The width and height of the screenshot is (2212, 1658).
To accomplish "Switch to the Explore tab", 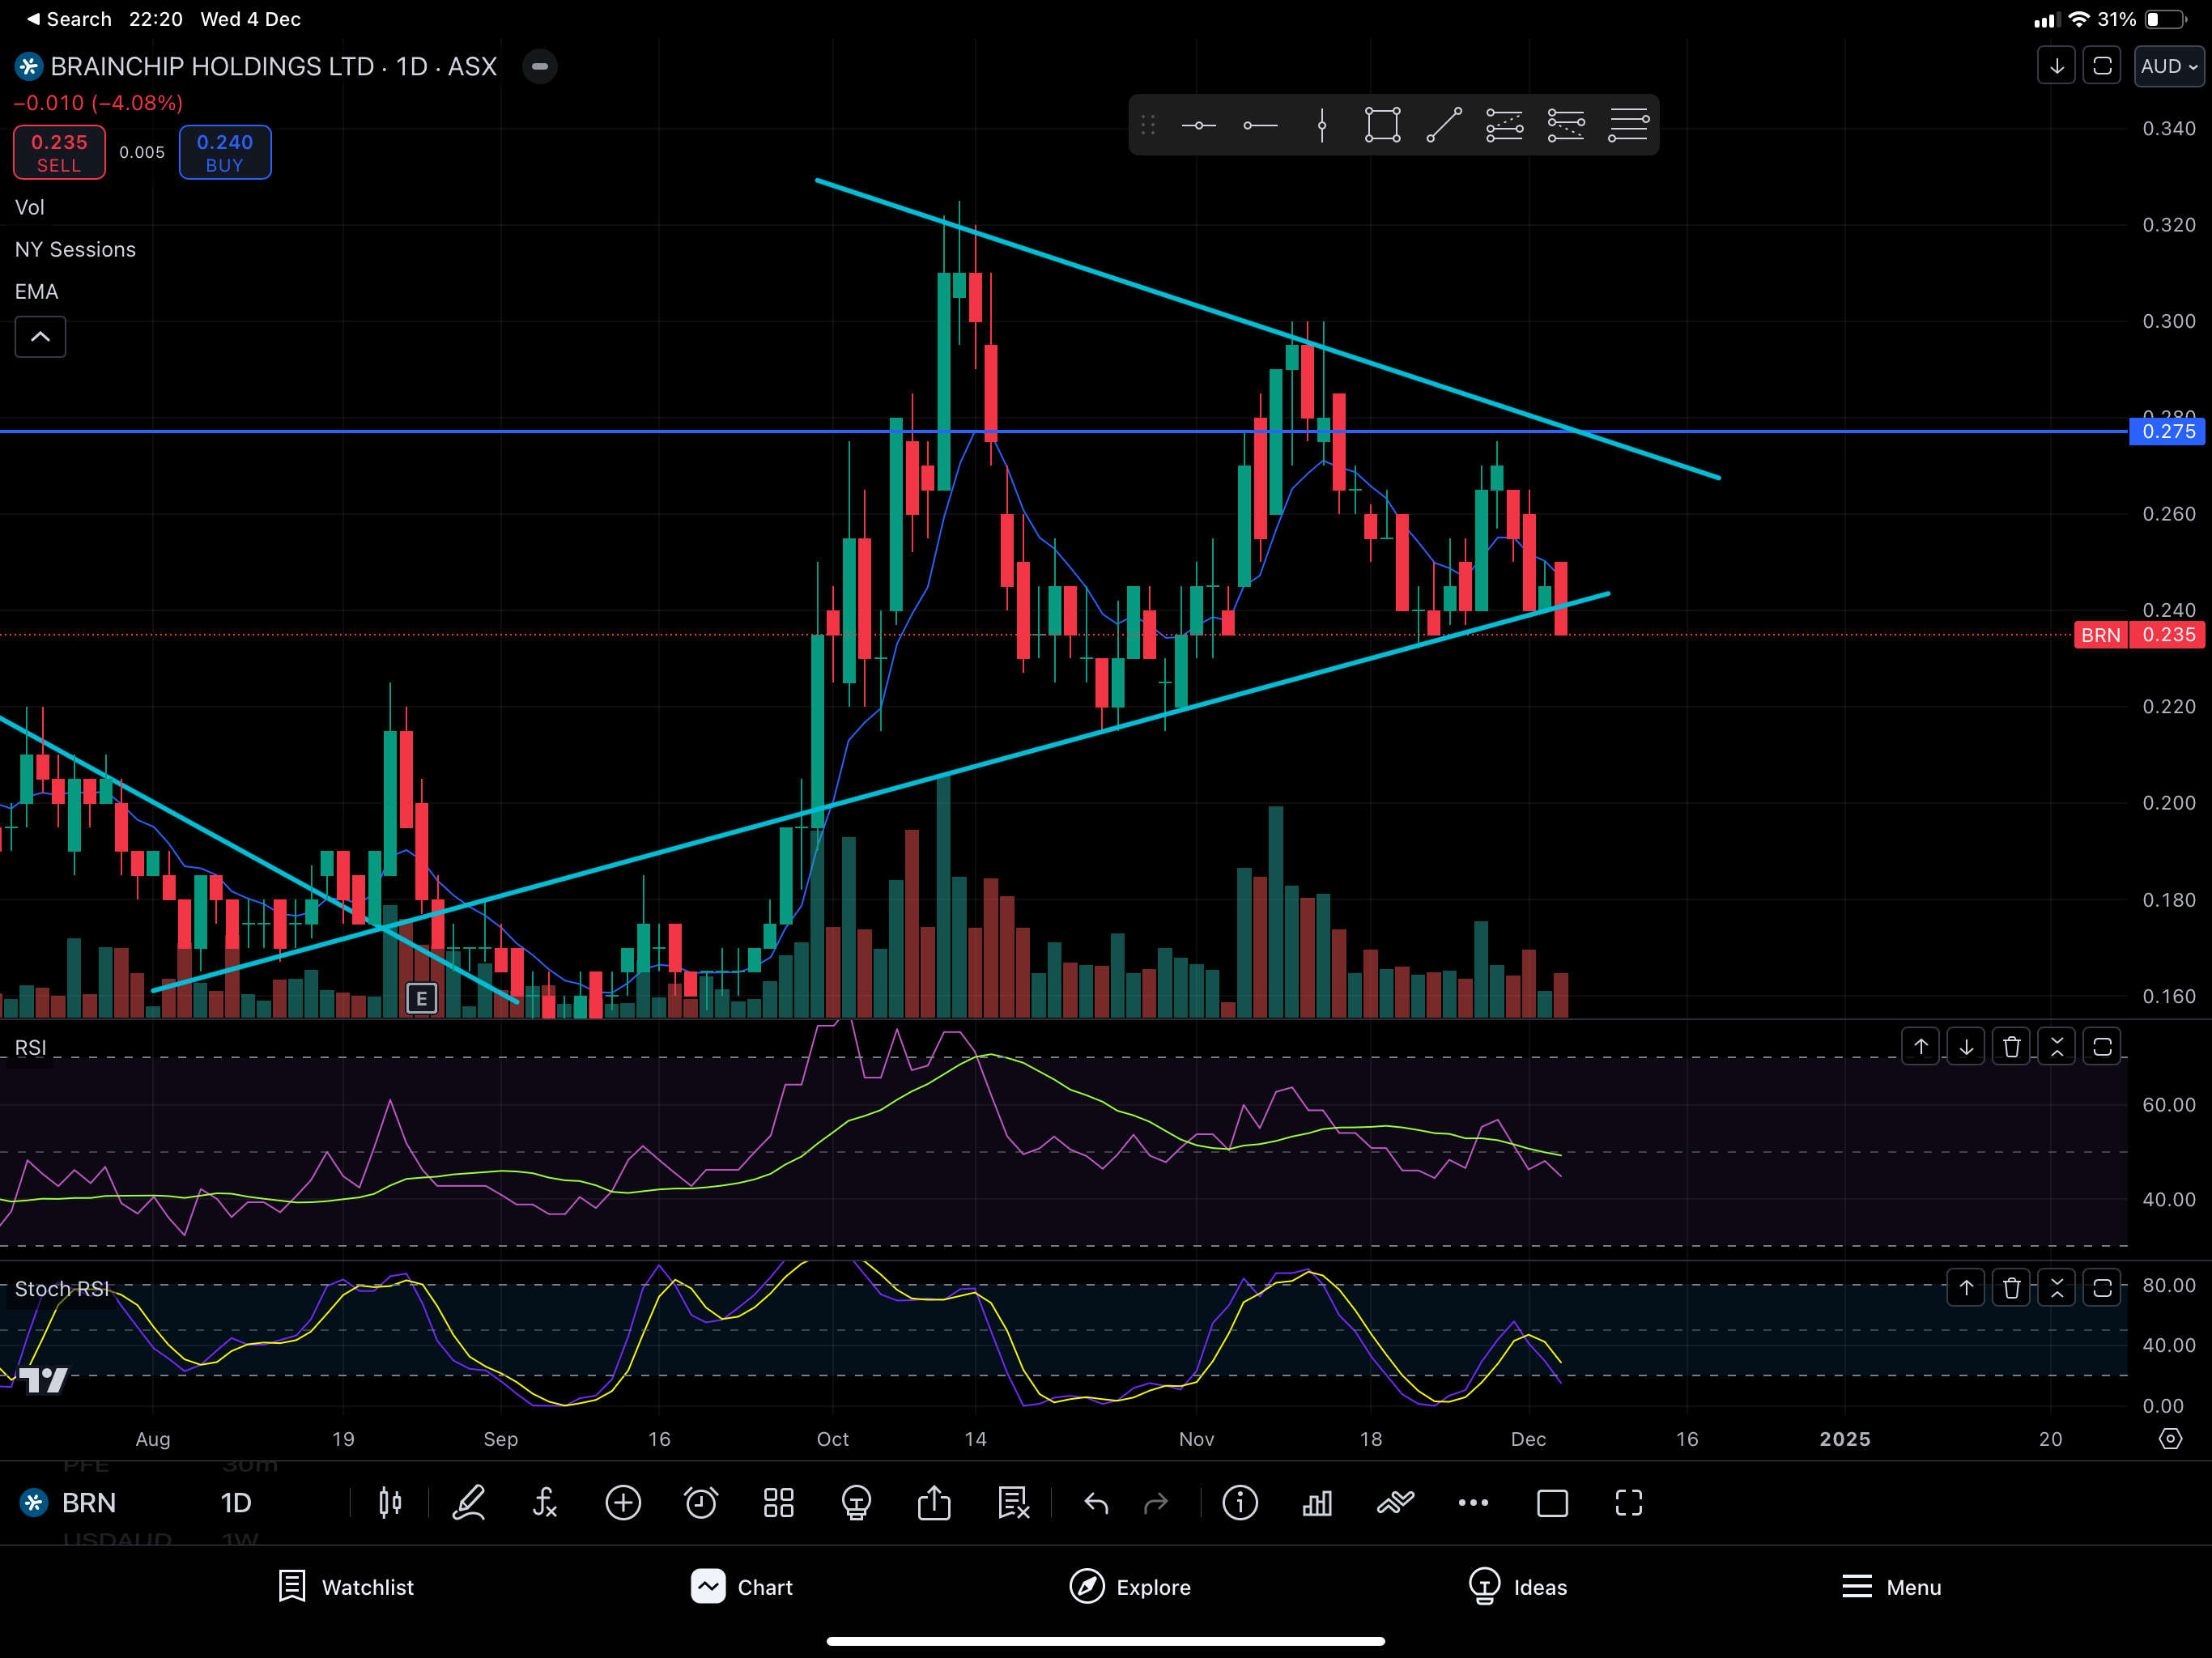I will [1130, 1587].
